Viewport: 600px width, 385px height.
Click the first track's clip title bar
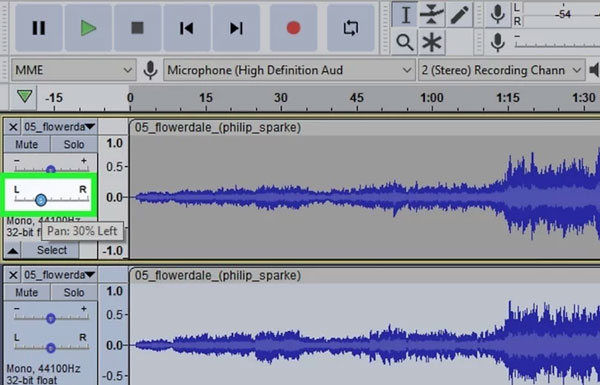[x=365, y=127]
